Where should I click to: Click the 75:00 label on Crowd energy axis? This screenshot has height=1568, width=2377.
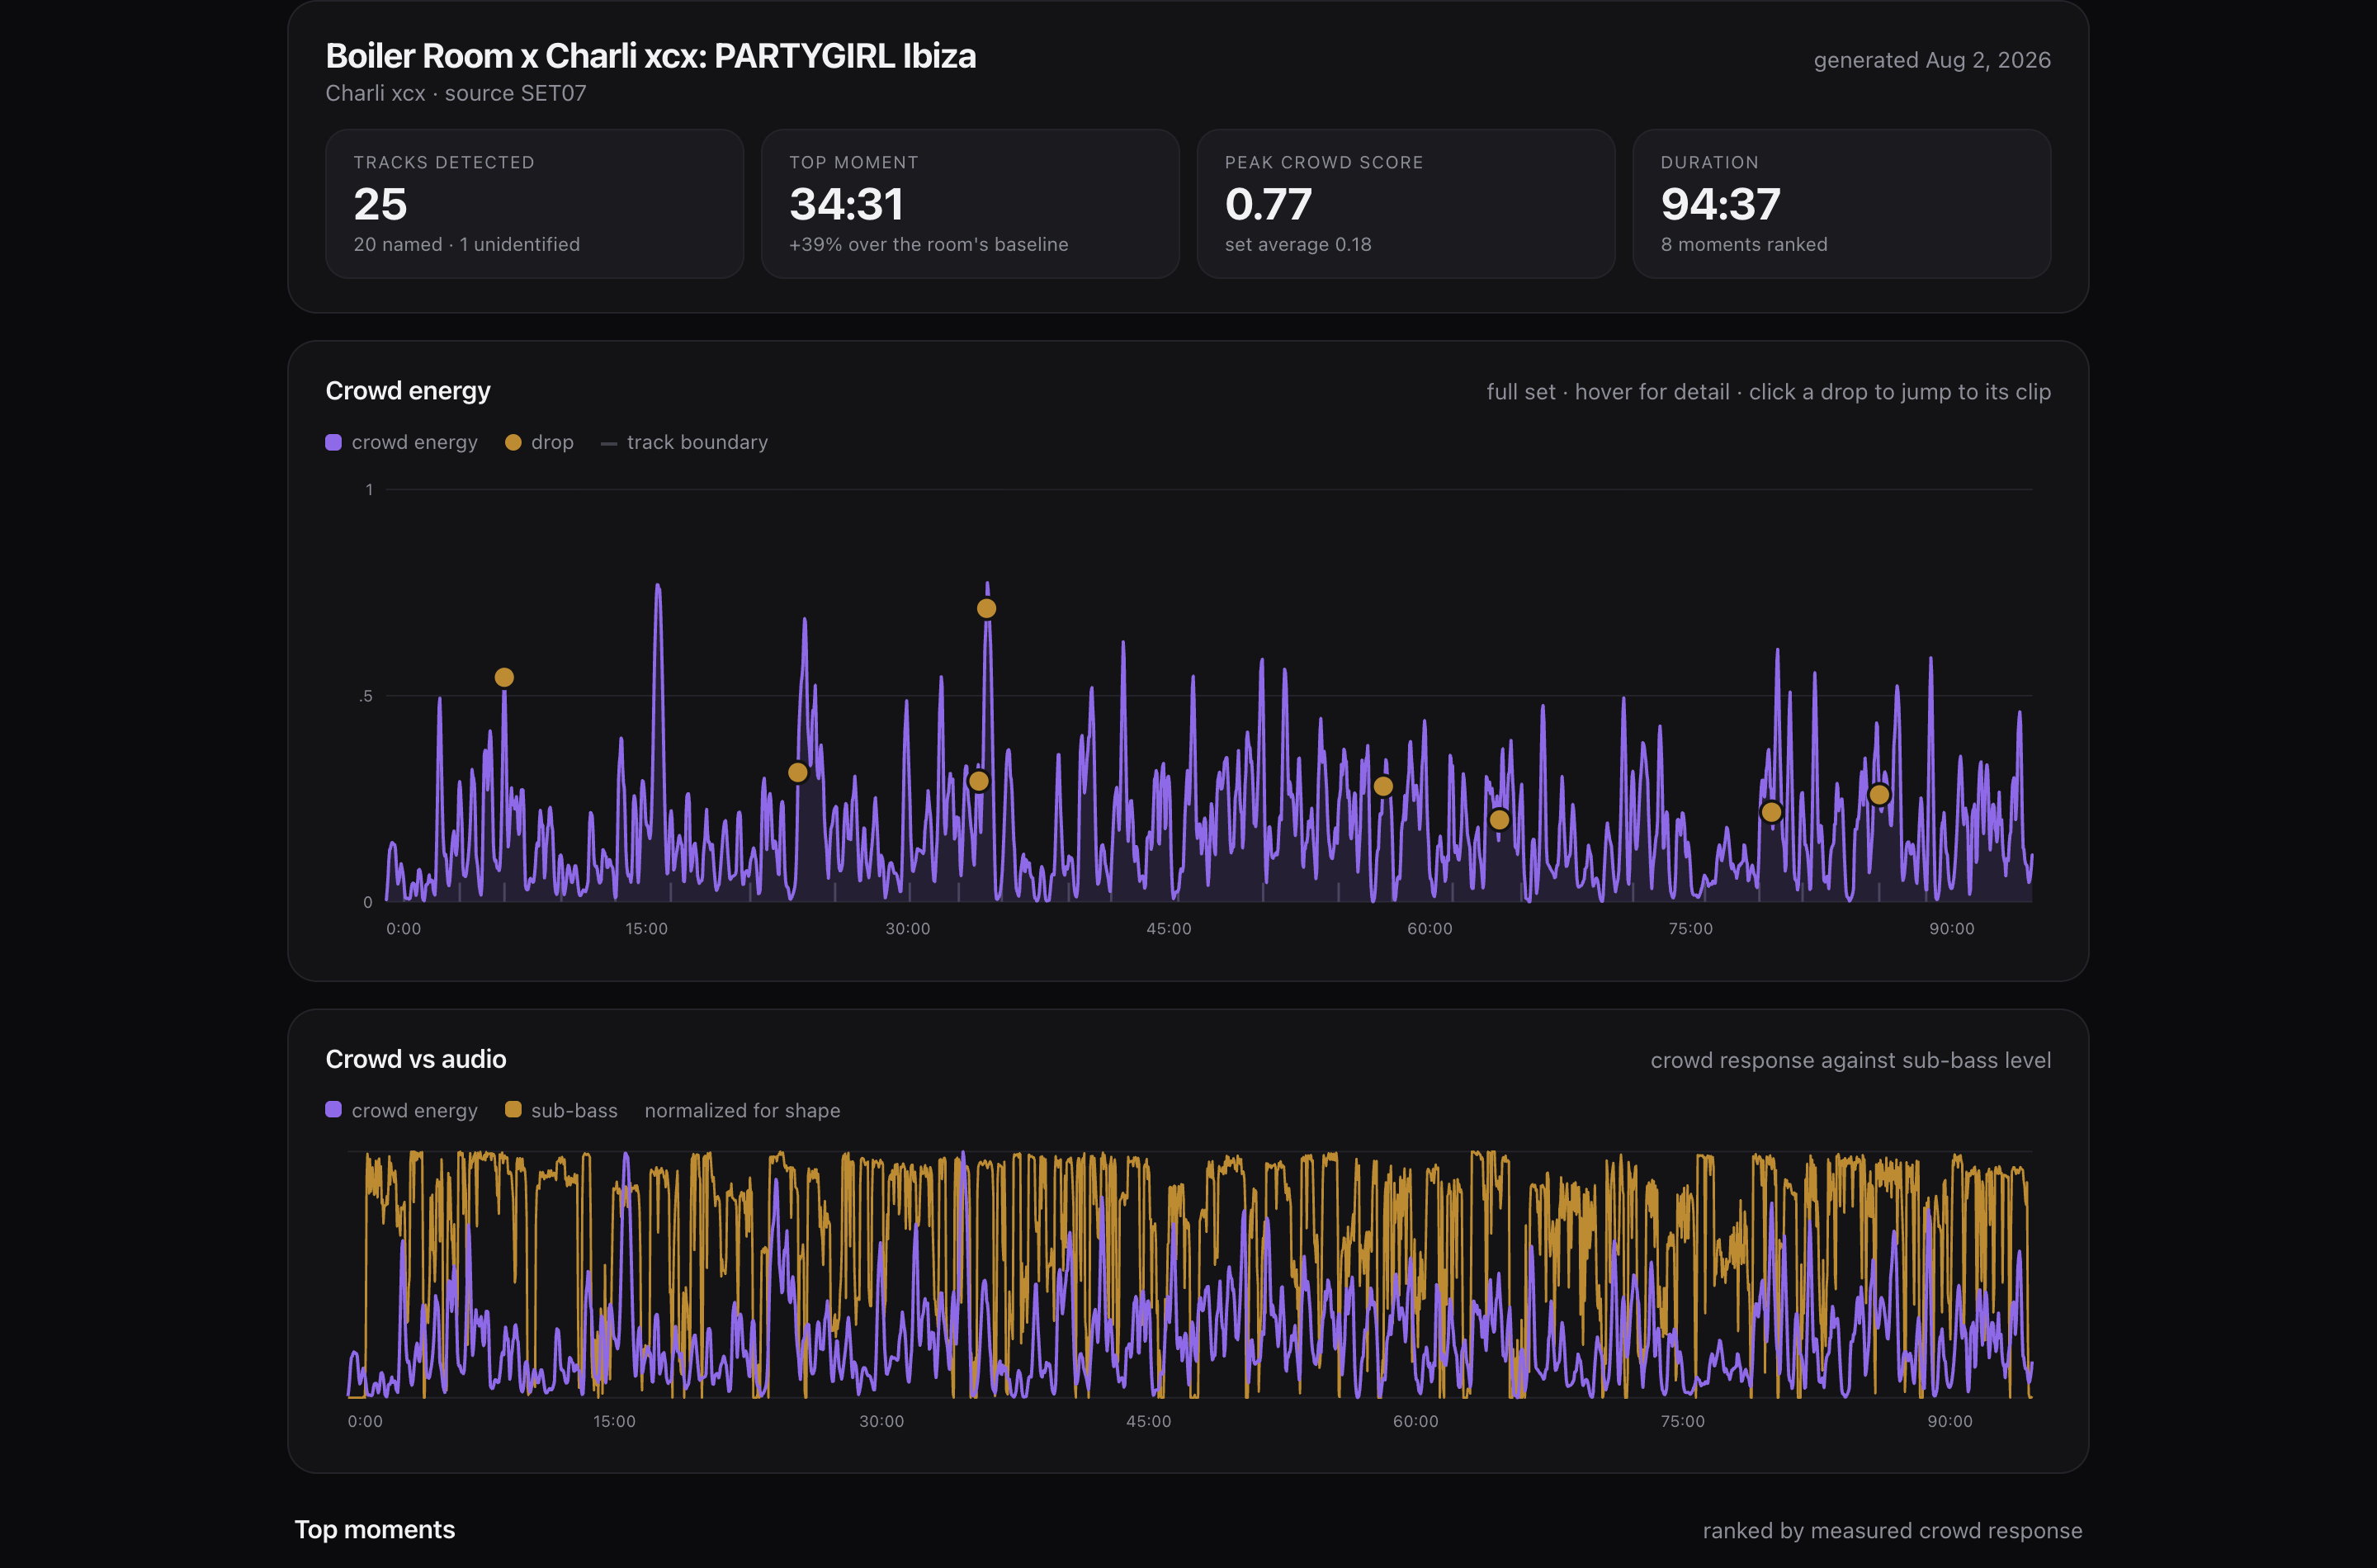[x=1691, y=929]
